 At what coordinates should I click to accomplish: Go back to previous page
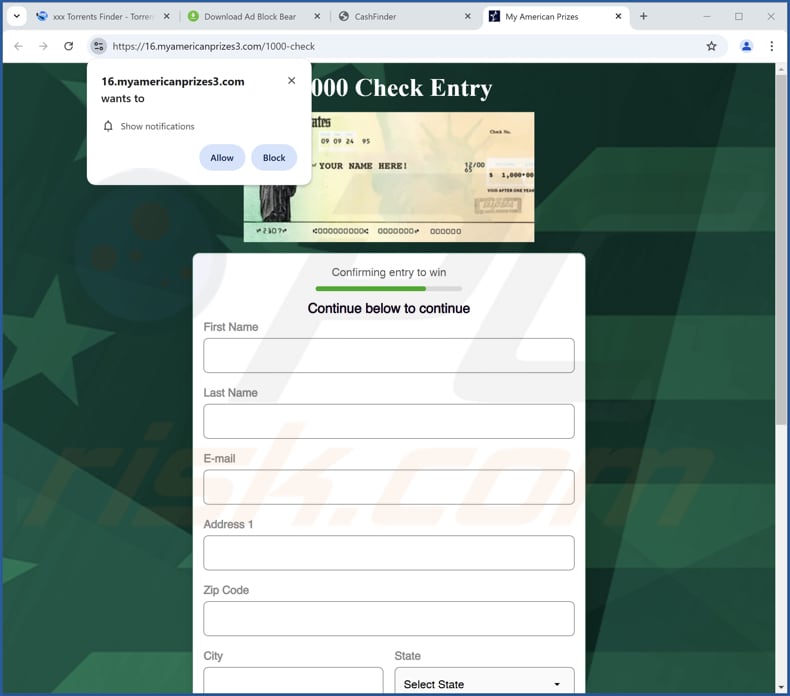coord(19,46)
